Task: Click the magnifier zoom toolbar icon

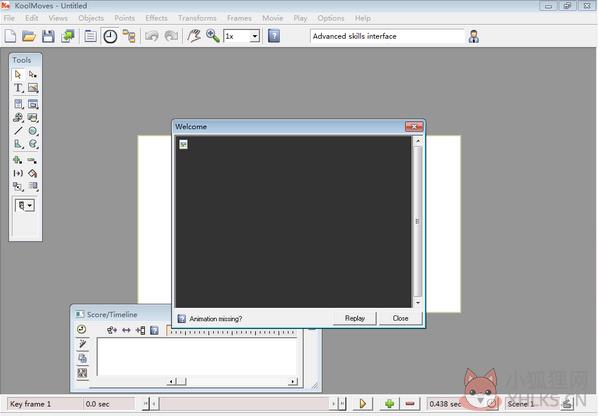Action: 213,36
